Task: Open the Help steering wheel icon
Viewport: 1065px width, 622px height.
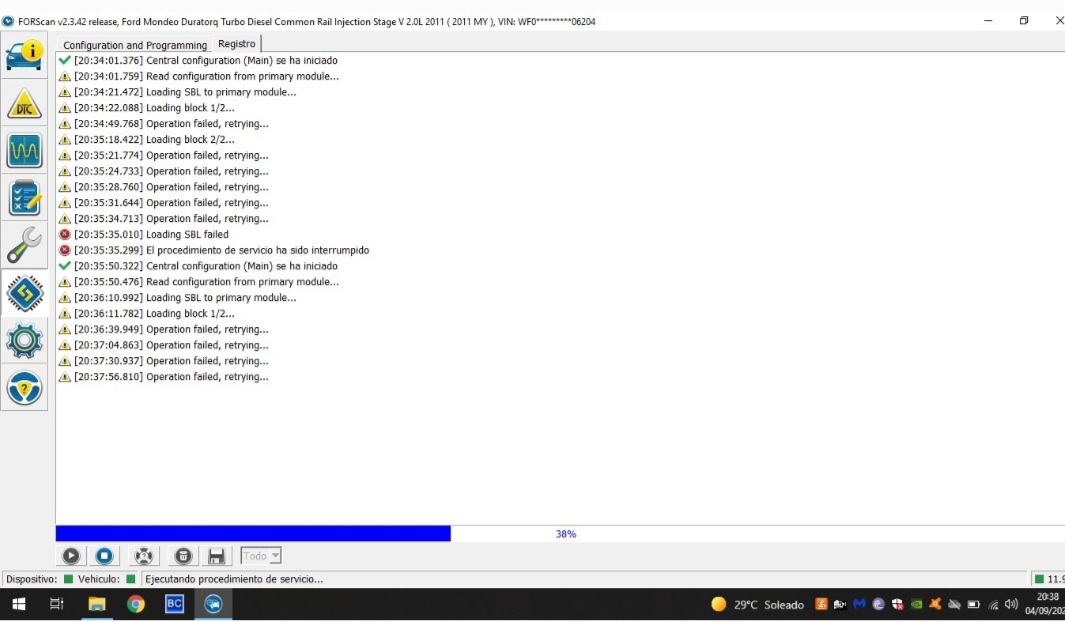Action: coord(24,388)
